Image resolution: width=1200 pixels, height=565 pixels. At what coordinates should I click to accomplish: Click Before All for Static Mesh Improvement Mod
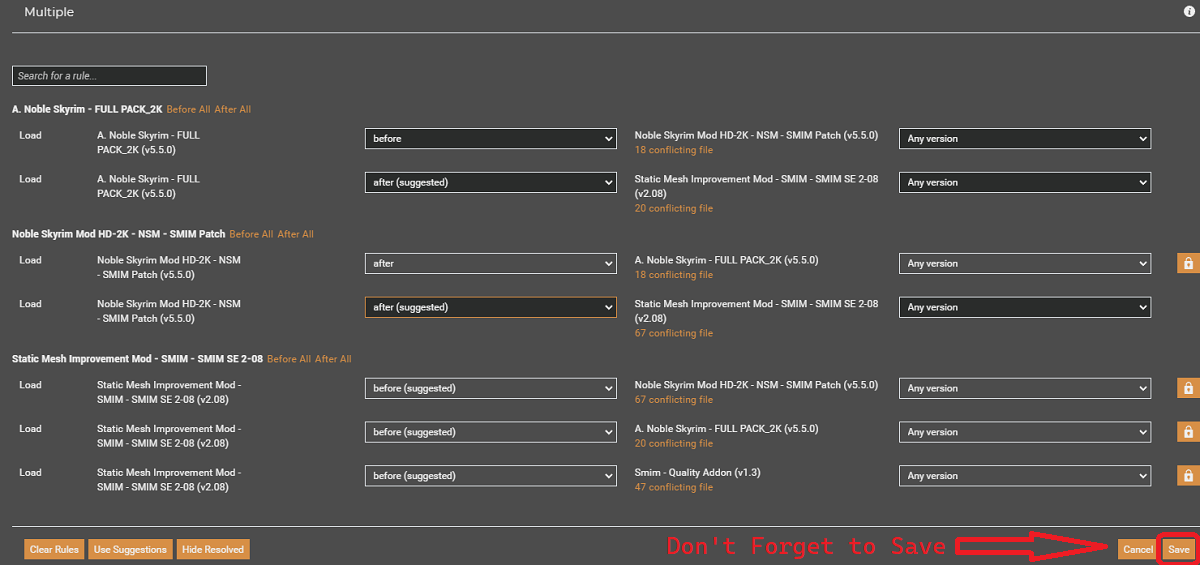(x=289, y=359)
